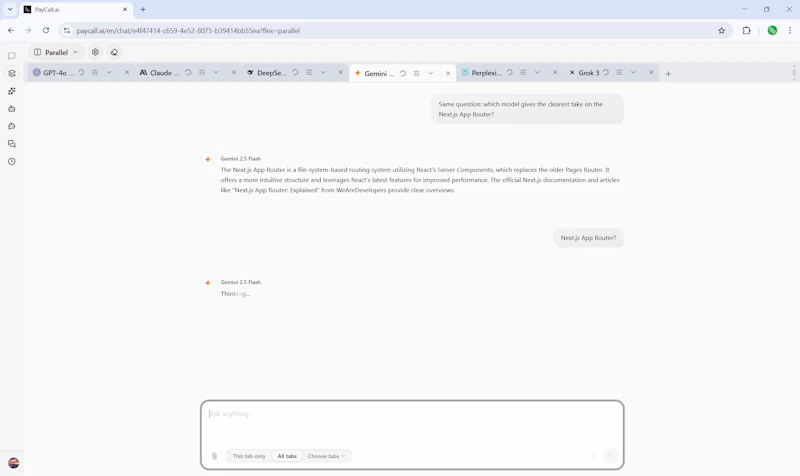Open the first robot icon in left sidebar
This screenshot has width=800, height=476.
point(12,109)
